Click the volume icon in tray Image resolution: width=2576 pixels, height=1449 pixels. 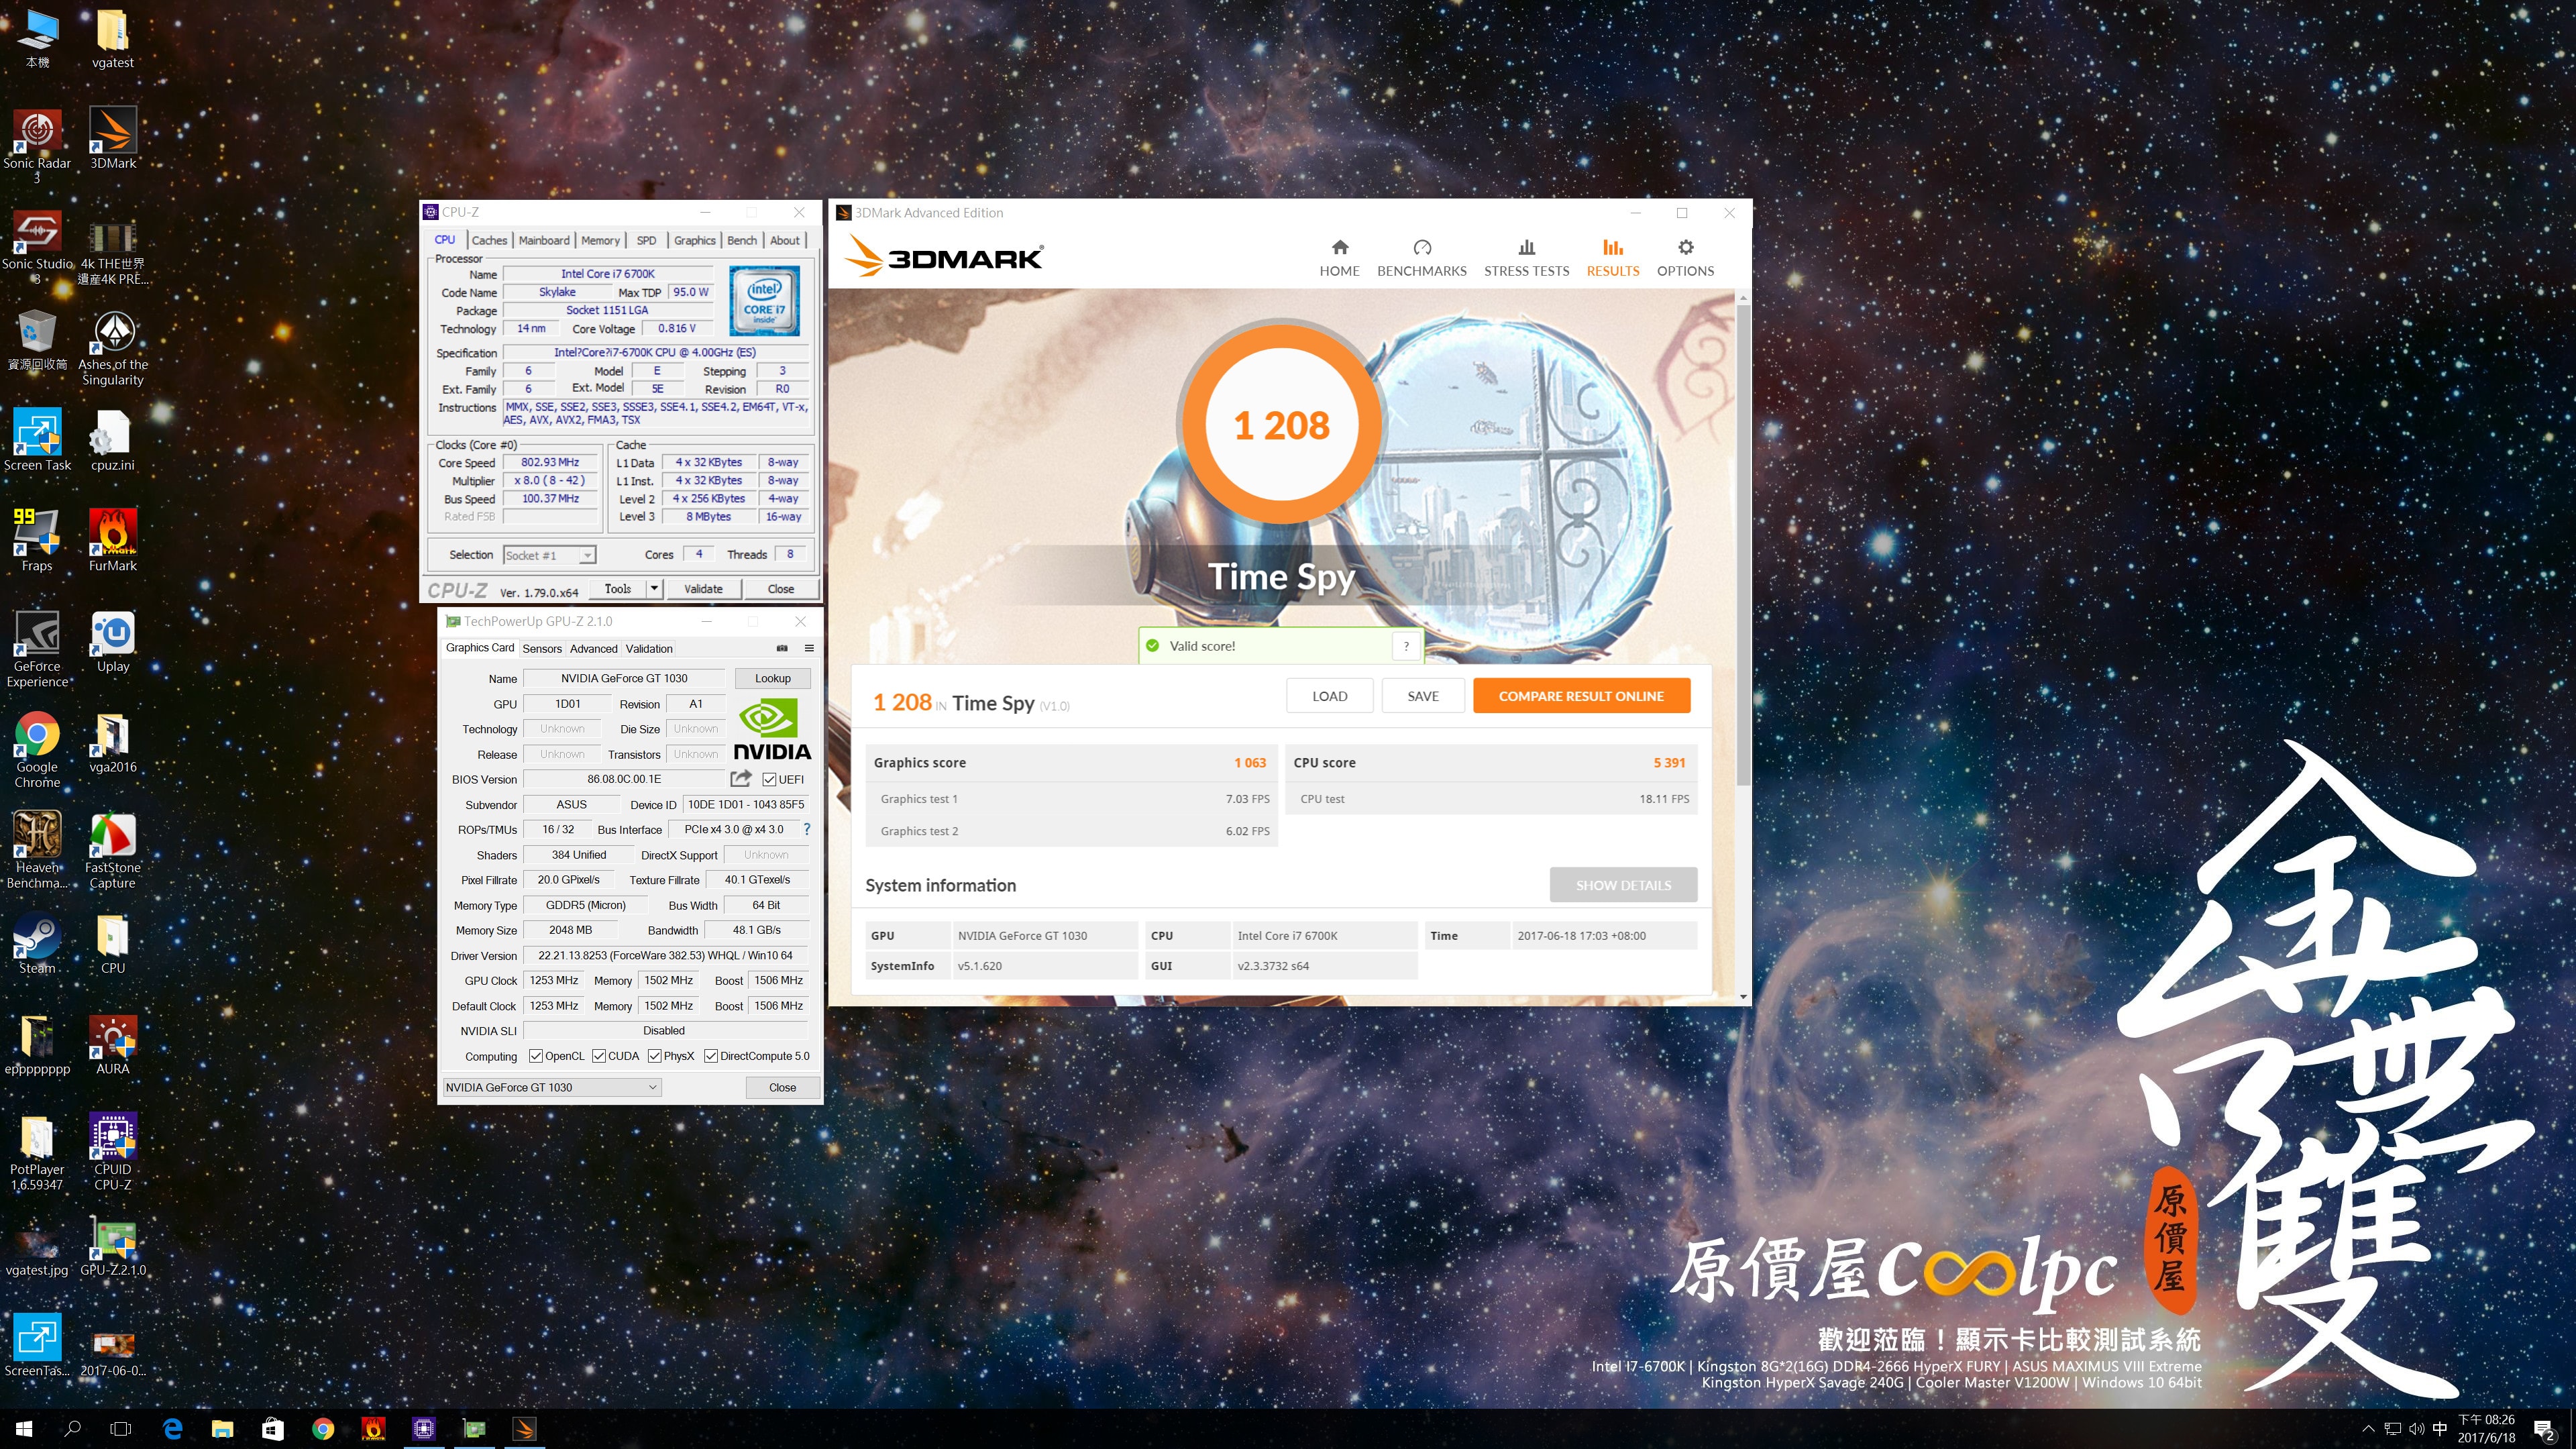pyautogui.click(x=2417, y=1428)
